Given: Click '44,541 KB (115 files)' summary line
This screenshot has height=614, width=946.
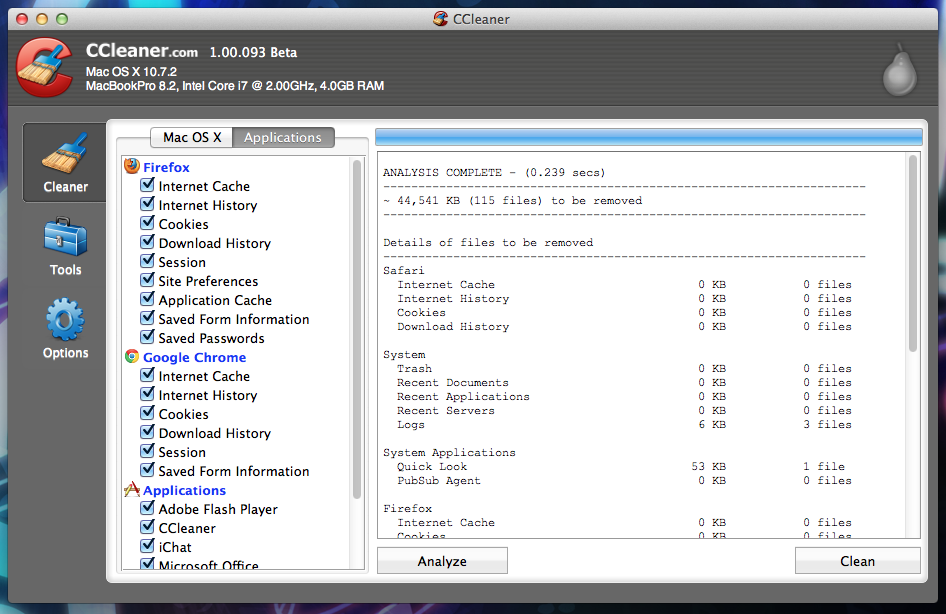Looking at the screenshot, I should point(513,200).
